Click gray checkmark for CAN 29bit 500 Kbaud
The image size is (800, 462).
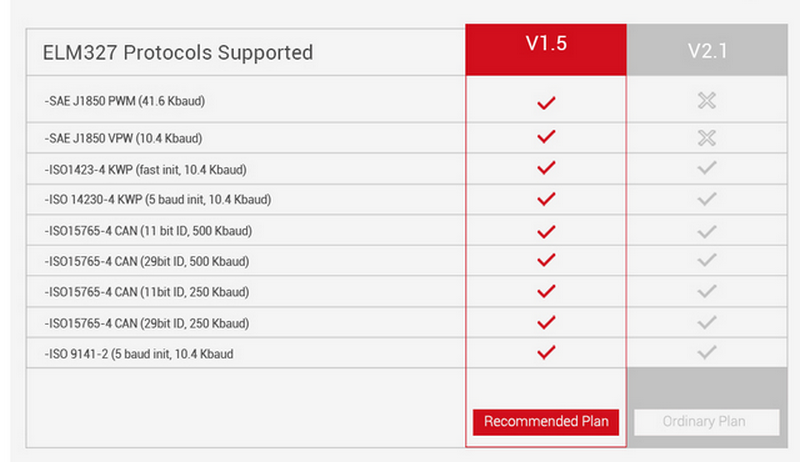click(707, 261)
